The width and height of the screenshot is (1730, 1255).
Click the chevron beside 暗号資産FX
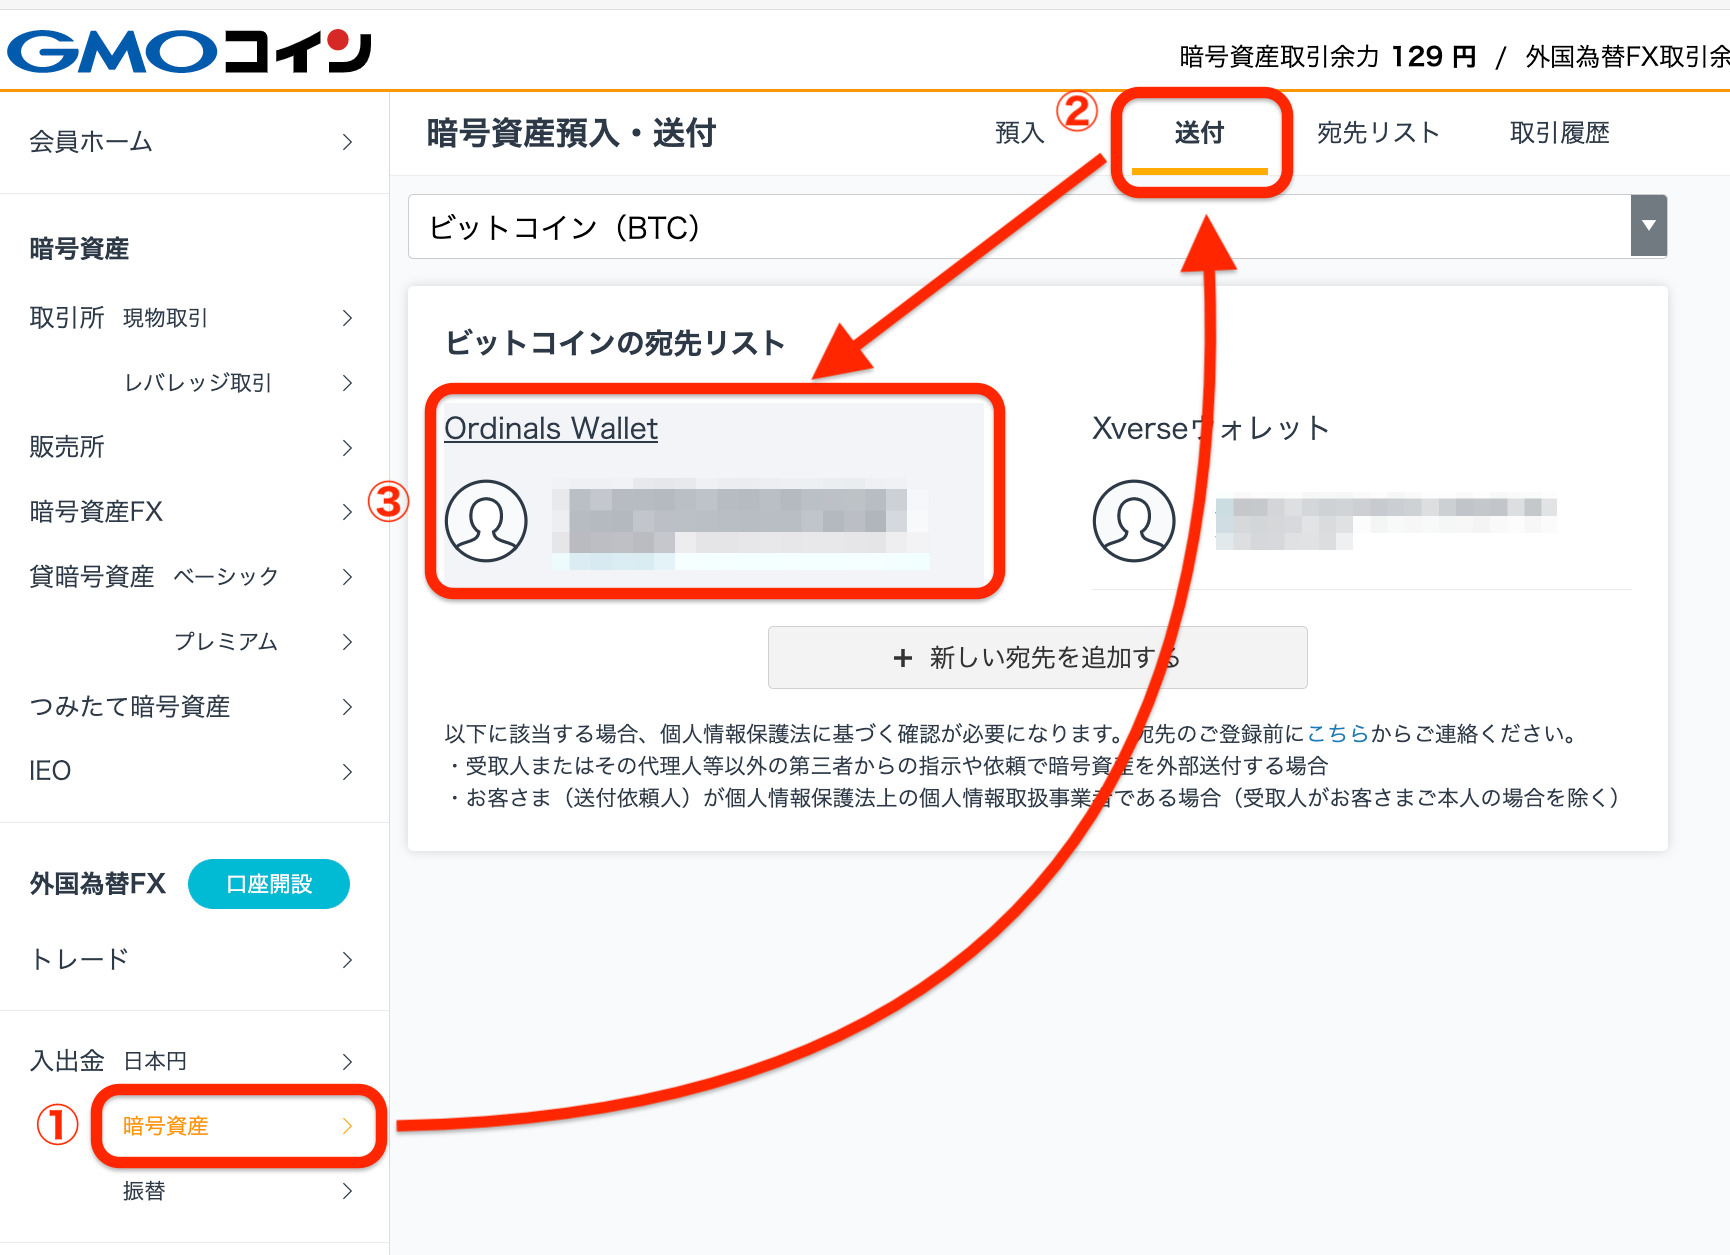click(x=347, y=512)
